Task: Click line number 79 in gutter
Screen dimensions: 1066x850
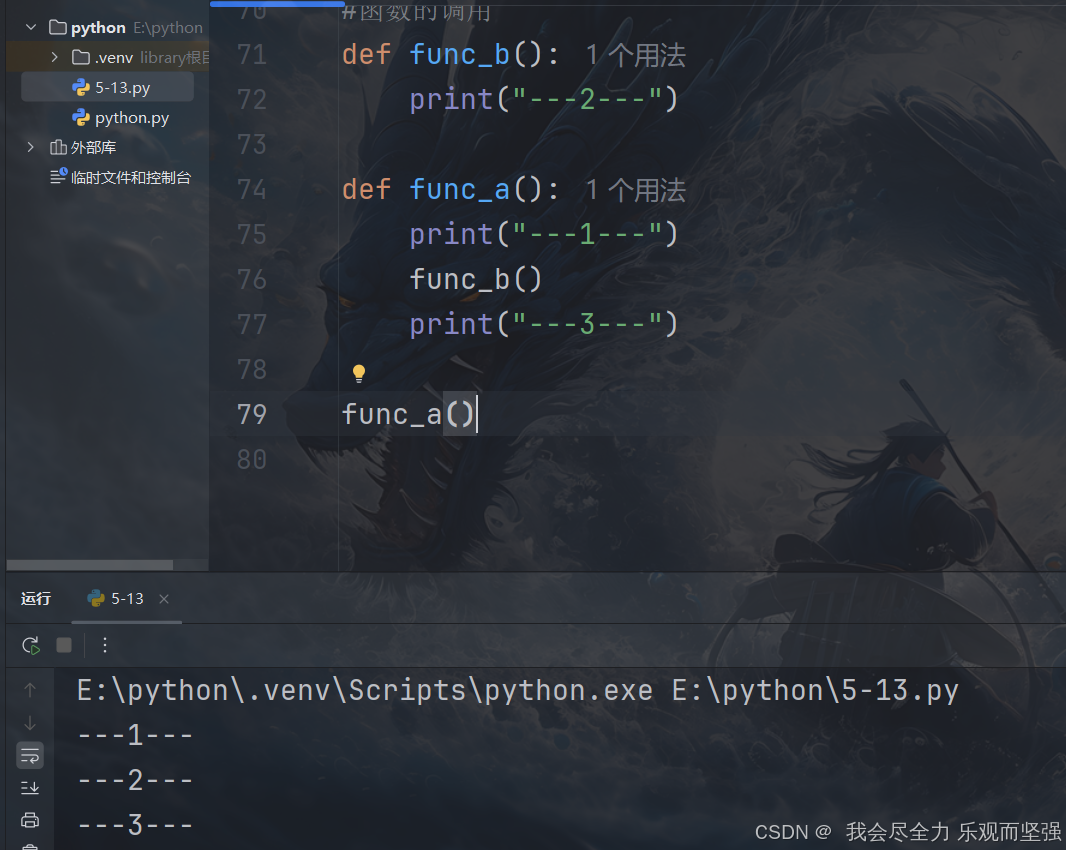Action: (x=252, y=414)
